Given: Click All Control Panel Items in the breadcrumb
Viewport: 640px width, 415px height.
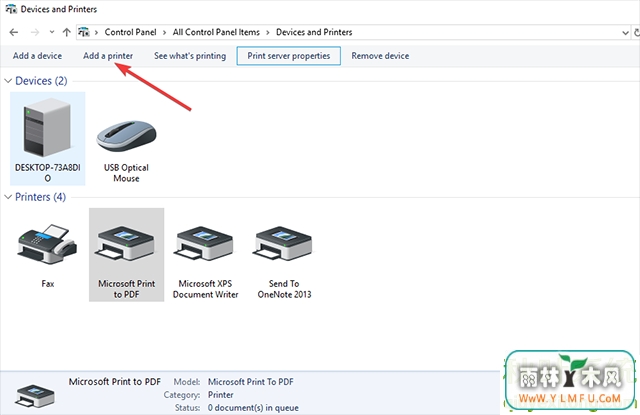Looking at the screenshot, I should click(x=216, y=32).
